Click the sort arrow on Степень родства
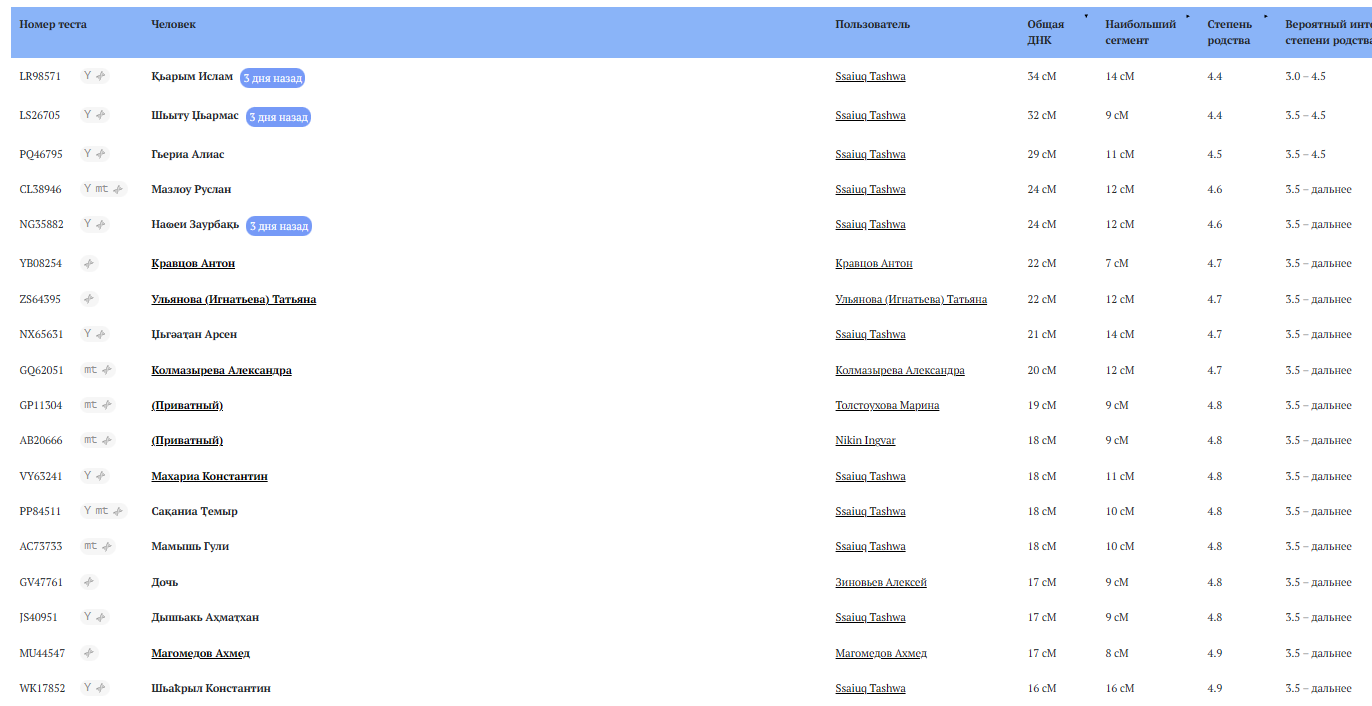This screenshot has width=1372, height=706. (1266, 17)
